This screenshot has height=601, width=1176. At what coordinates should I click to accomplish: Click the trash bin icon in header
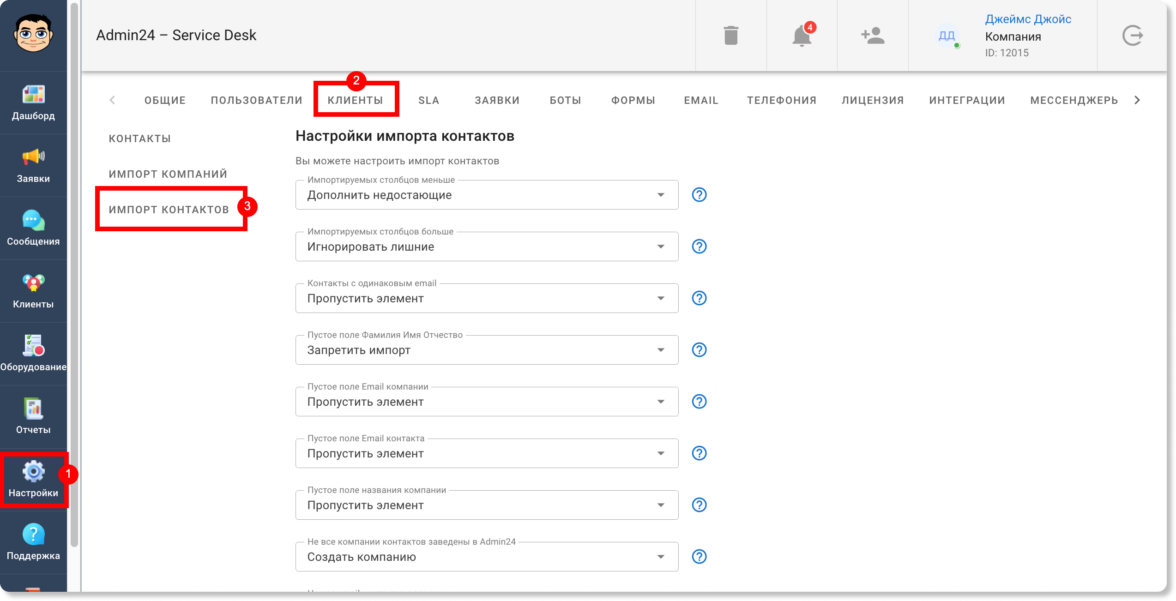tap(731, 36)
